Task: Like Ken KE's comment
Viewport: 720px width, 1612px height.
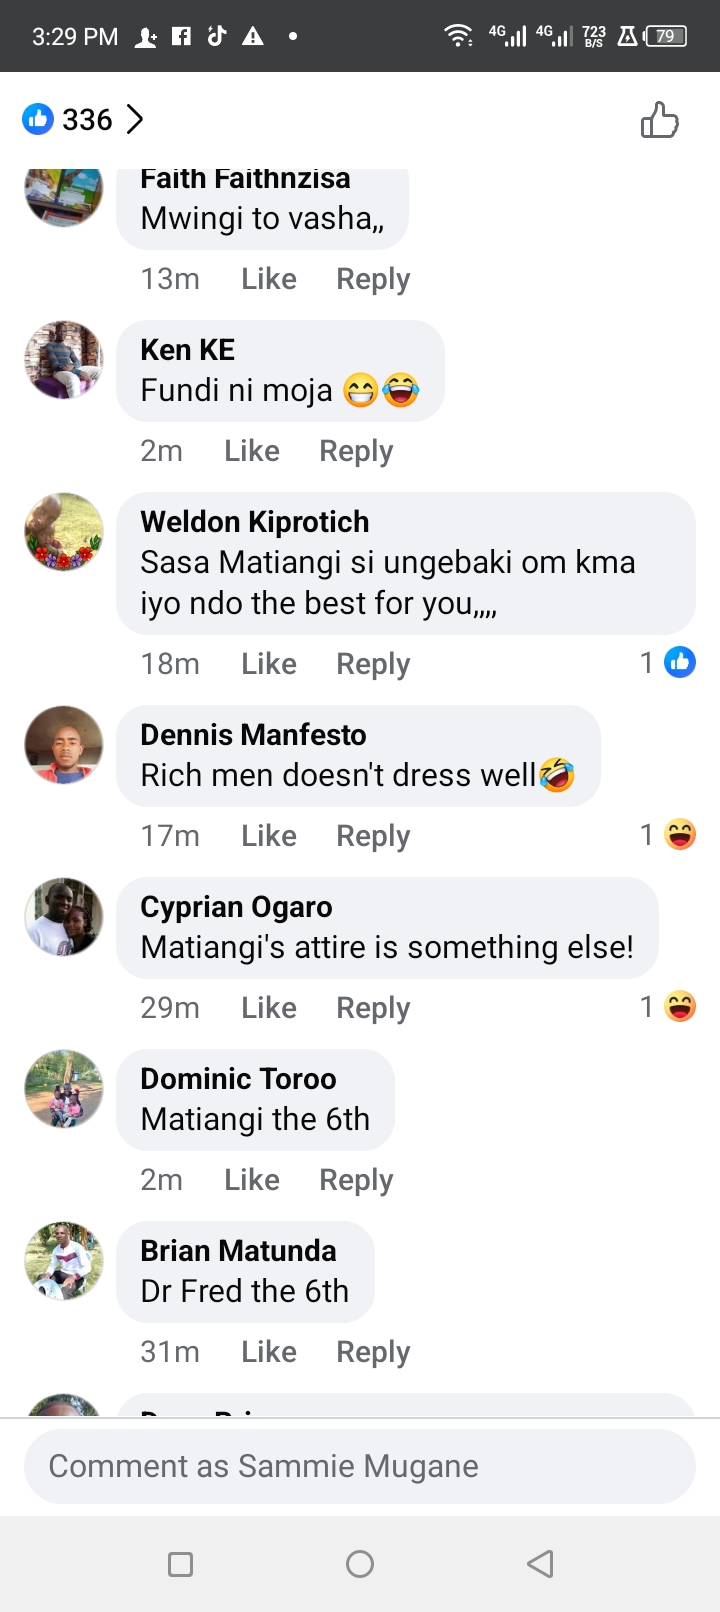Action: pyautogui.click(x=251, y=451)
